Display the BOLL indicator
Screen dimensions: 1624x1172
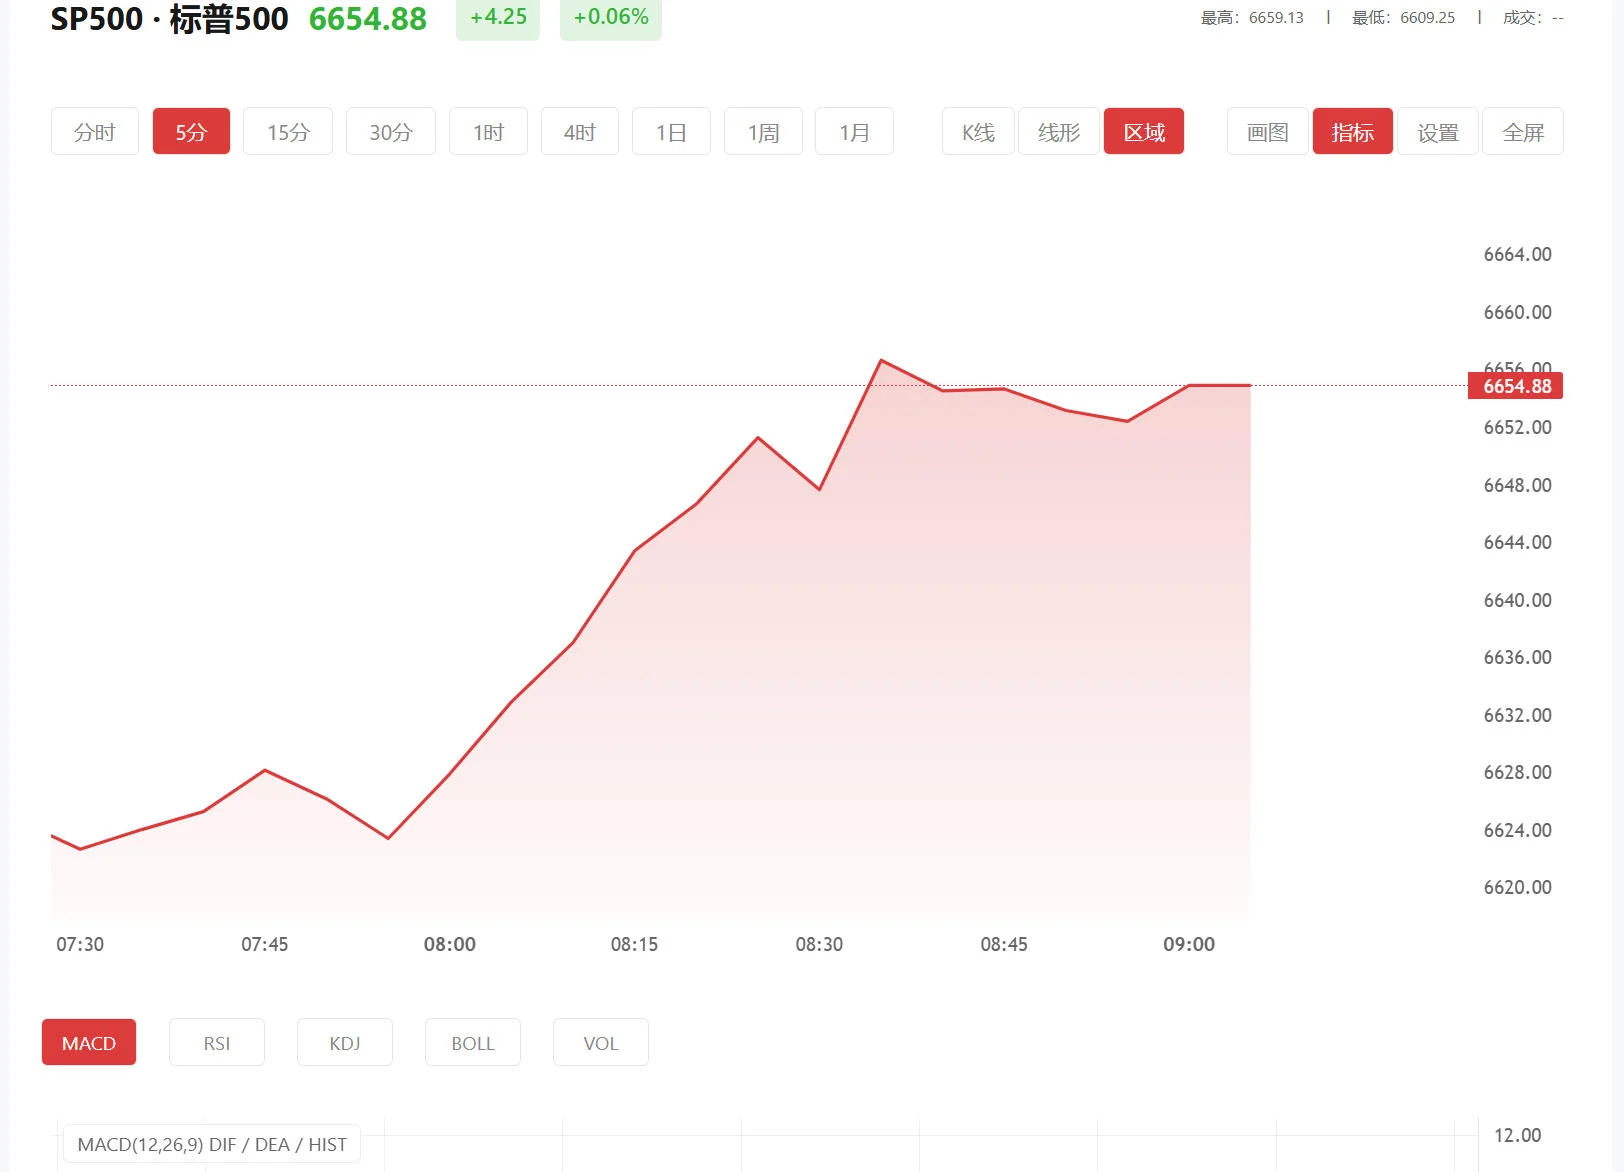click(x=472, y=1042)
